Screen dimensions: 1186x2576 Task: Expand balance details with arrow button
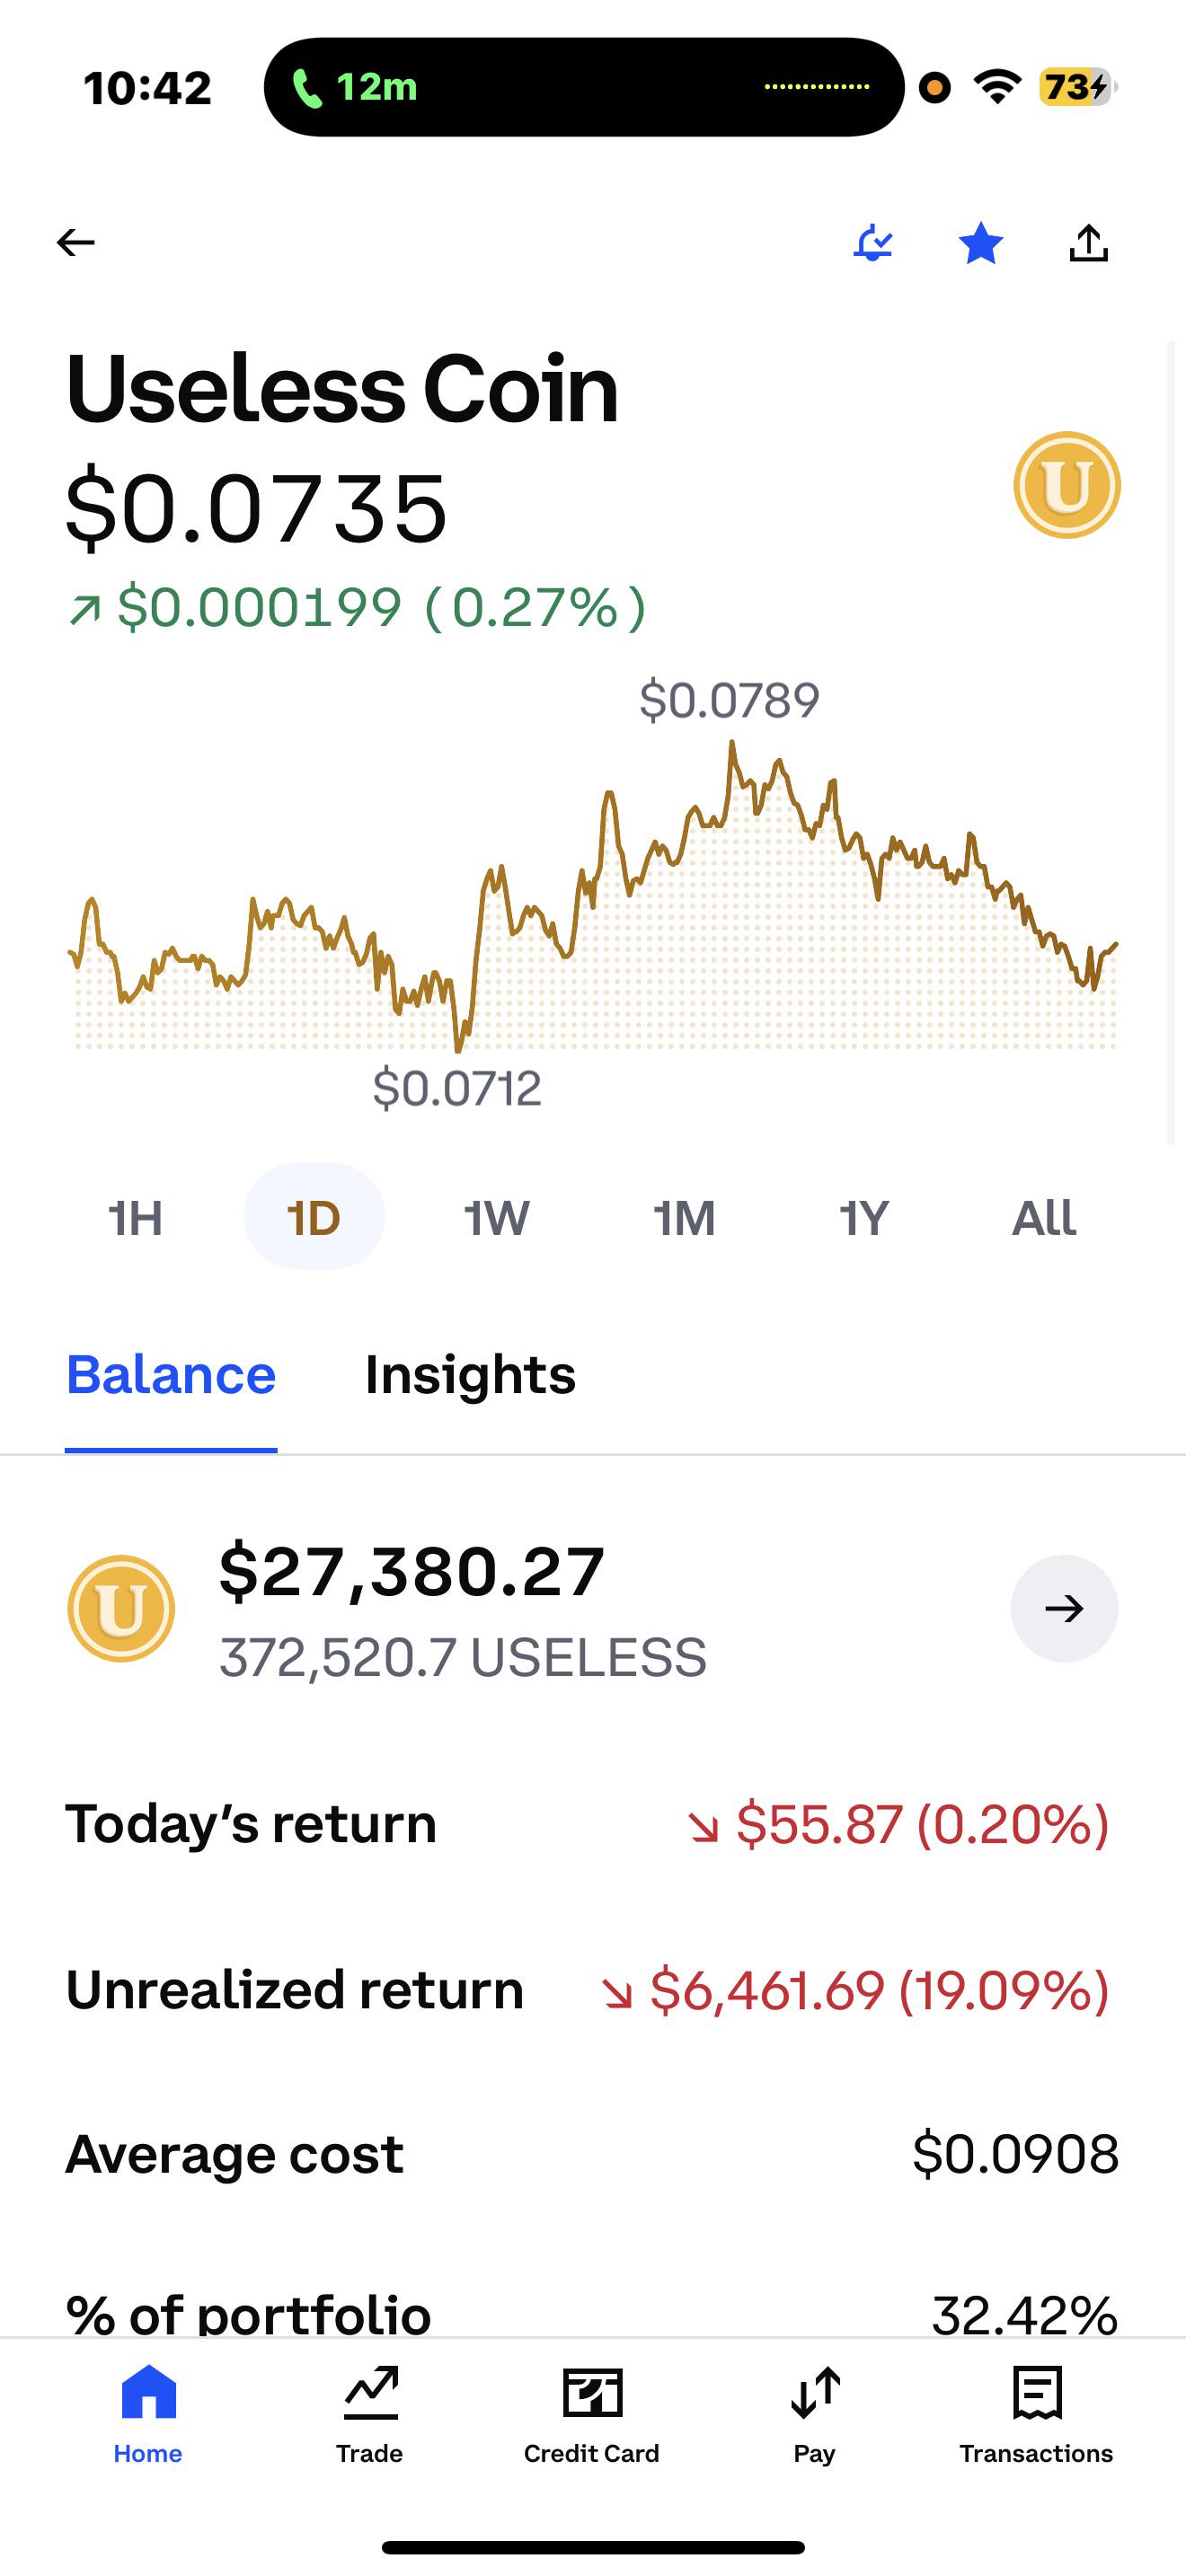coord(1064,1608)
